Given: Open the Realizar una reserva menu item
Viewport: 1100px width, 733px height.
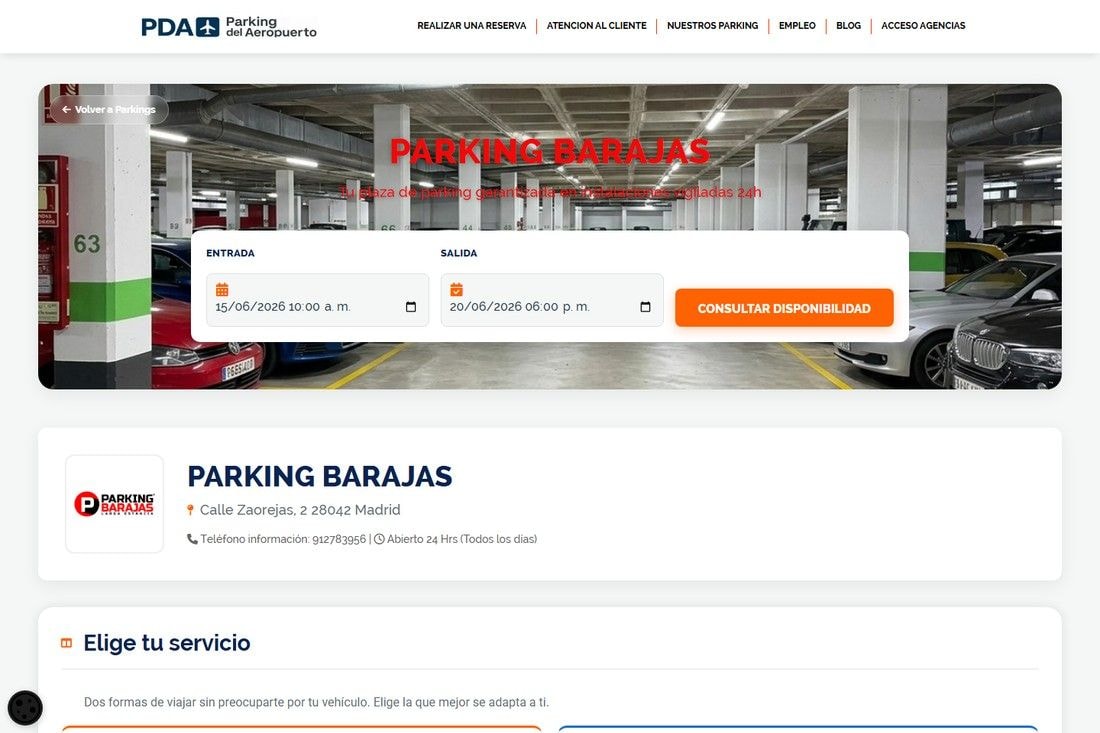Looking at the screenshot, I should coord(471,25).
